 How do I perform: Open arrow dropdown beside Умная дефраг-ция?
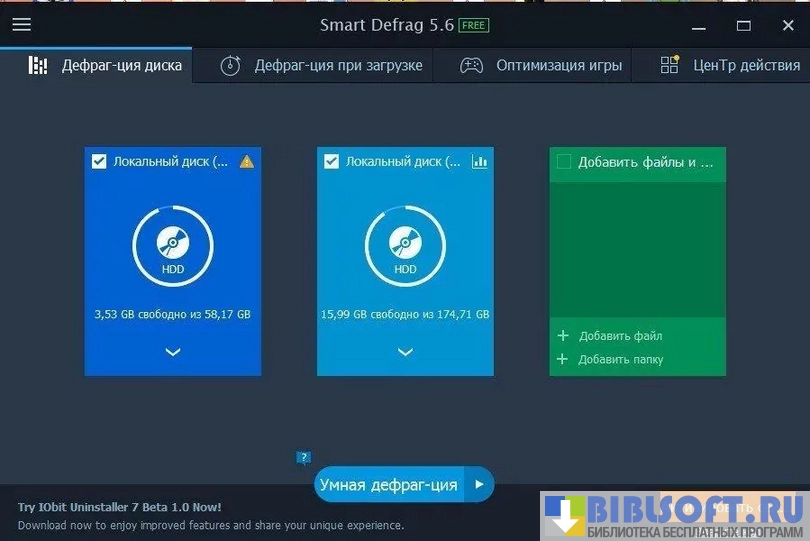coord(479,485)
